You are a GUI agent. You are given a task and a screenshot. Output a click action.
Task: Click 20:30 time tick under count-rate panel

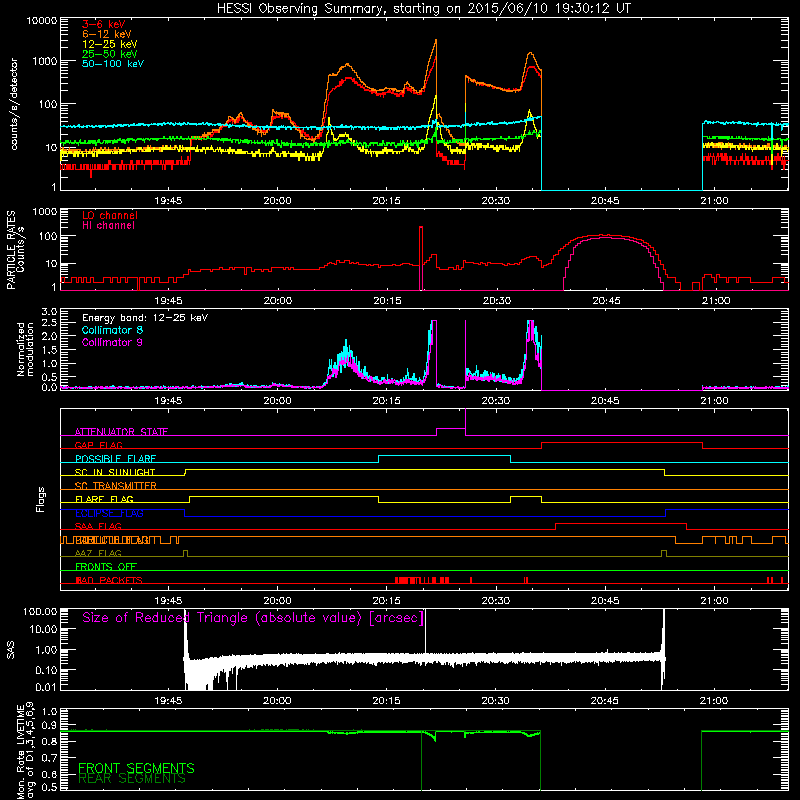(x=495, y=201)
